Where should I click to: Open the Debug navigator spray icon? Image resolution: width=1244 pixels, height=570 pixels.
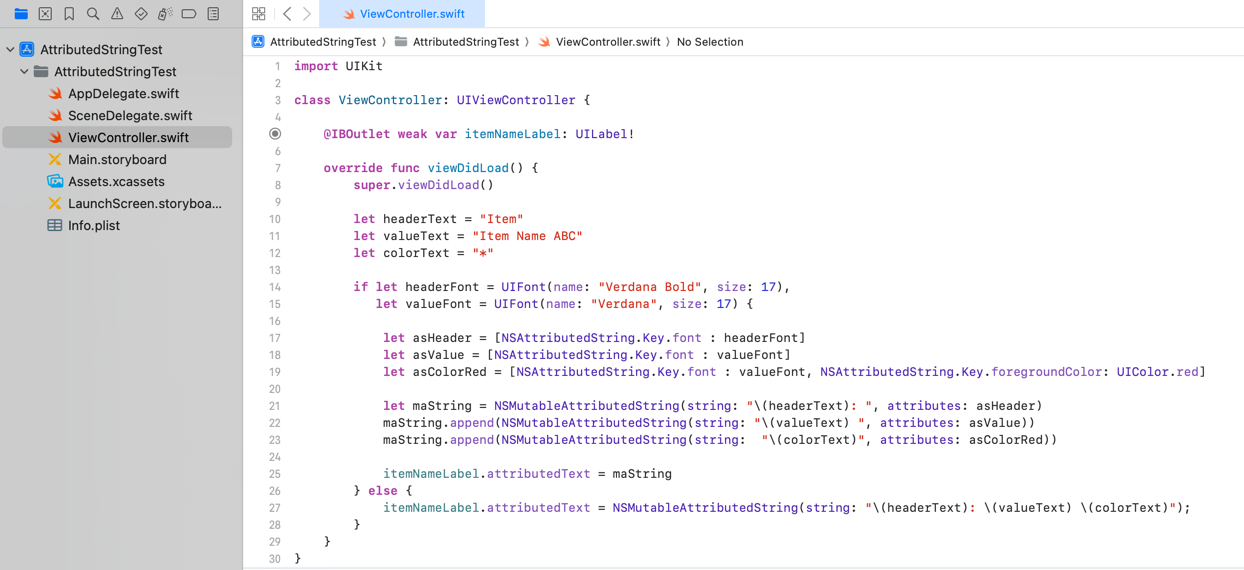[165, 14]
